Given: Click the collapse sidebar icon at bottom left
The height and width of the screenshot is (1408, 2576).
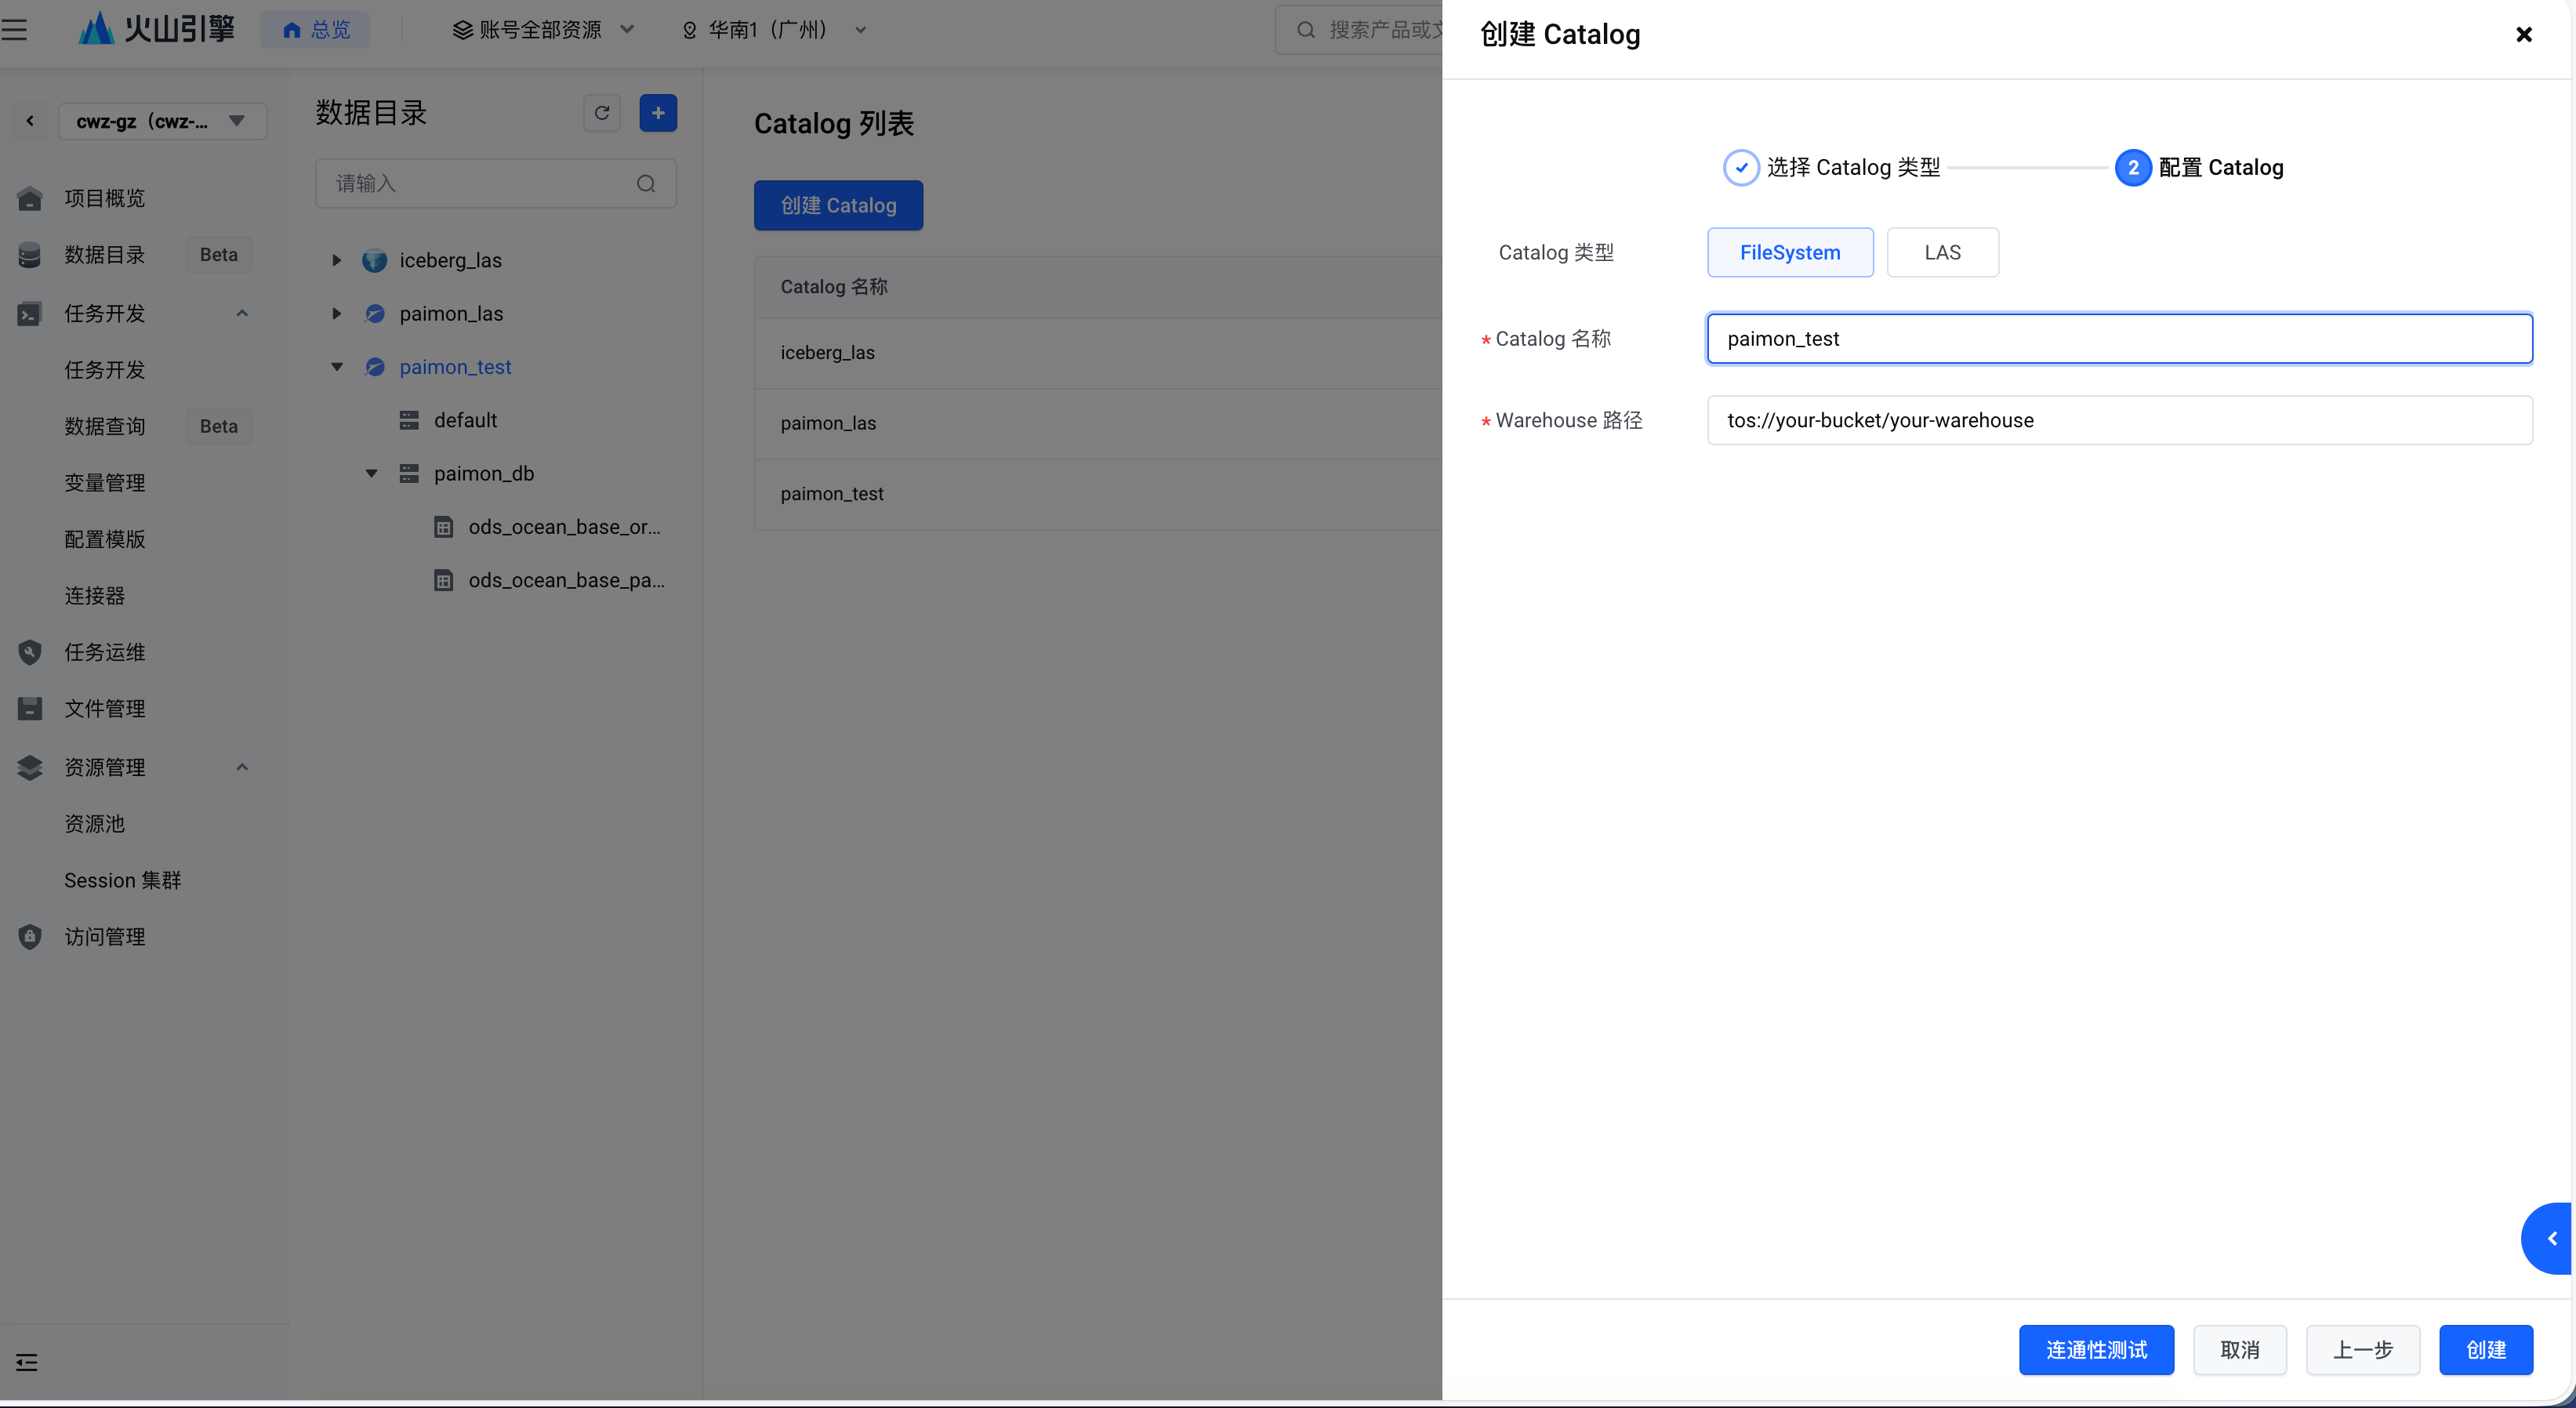Looking at the screenshot, I should pyautogui.click(x=26, y=1362).
